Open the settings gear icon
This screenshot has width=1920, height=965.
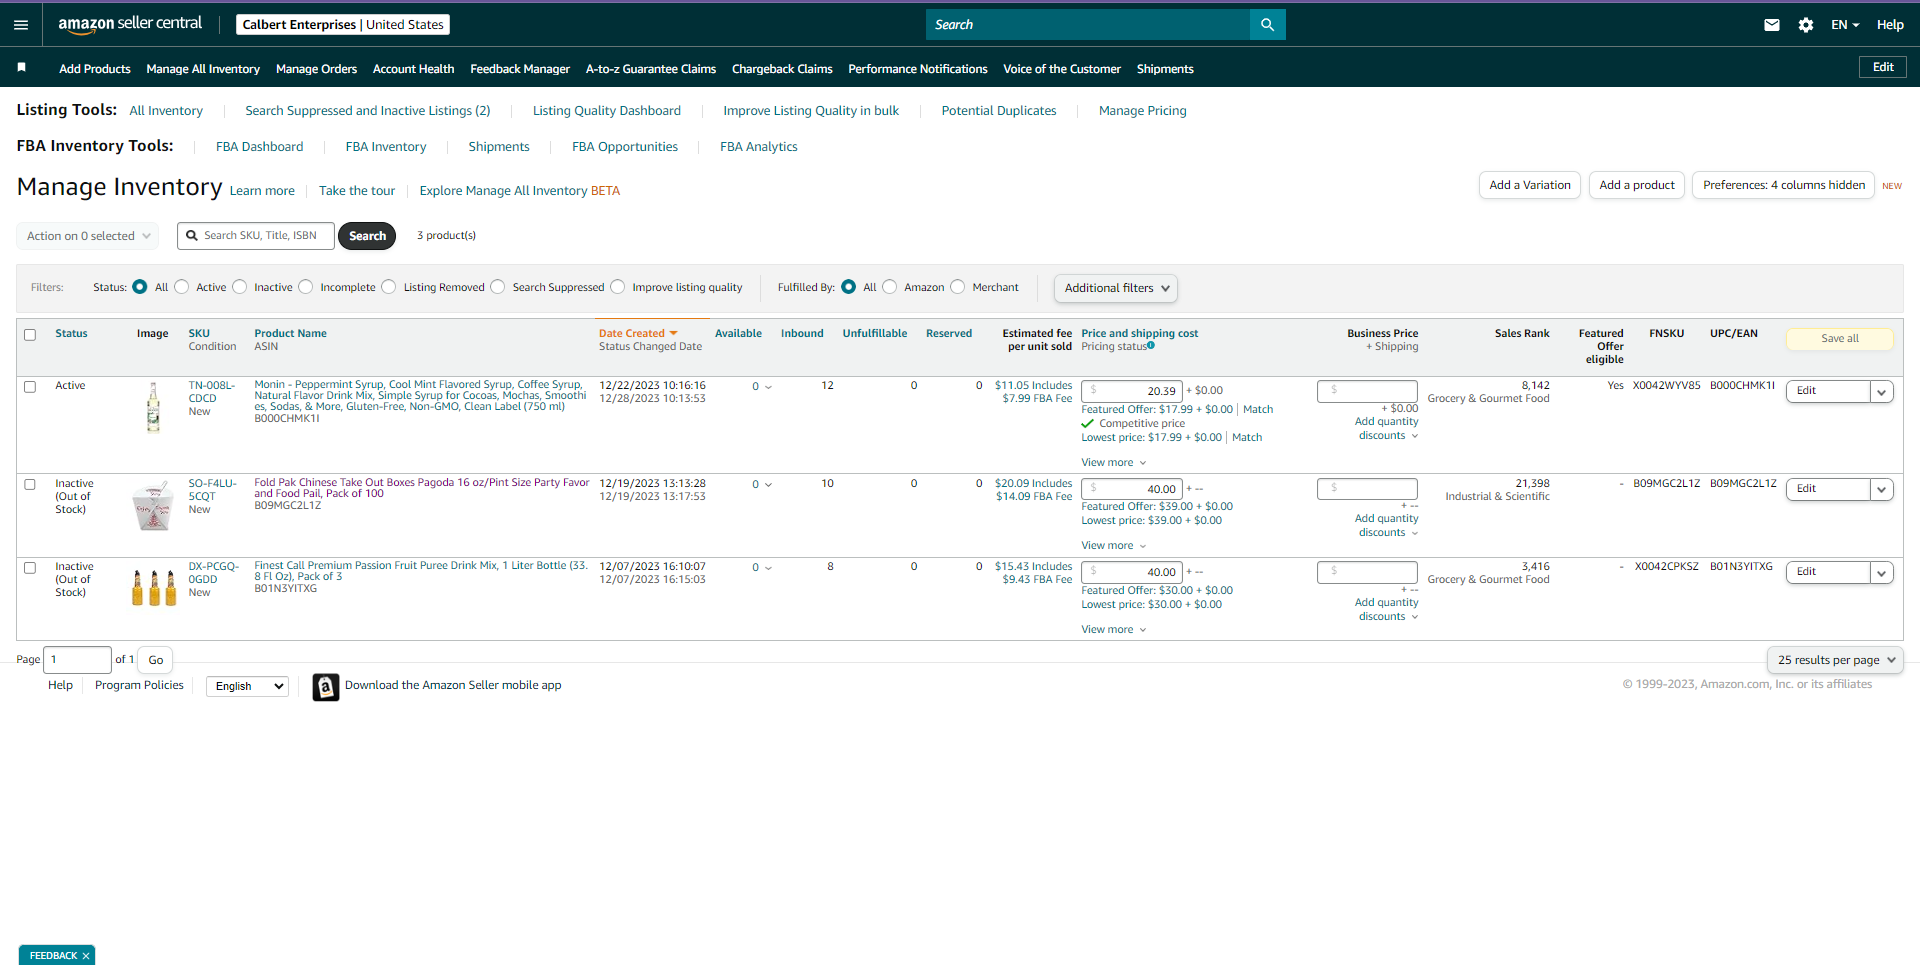(x=1806, y=25)
